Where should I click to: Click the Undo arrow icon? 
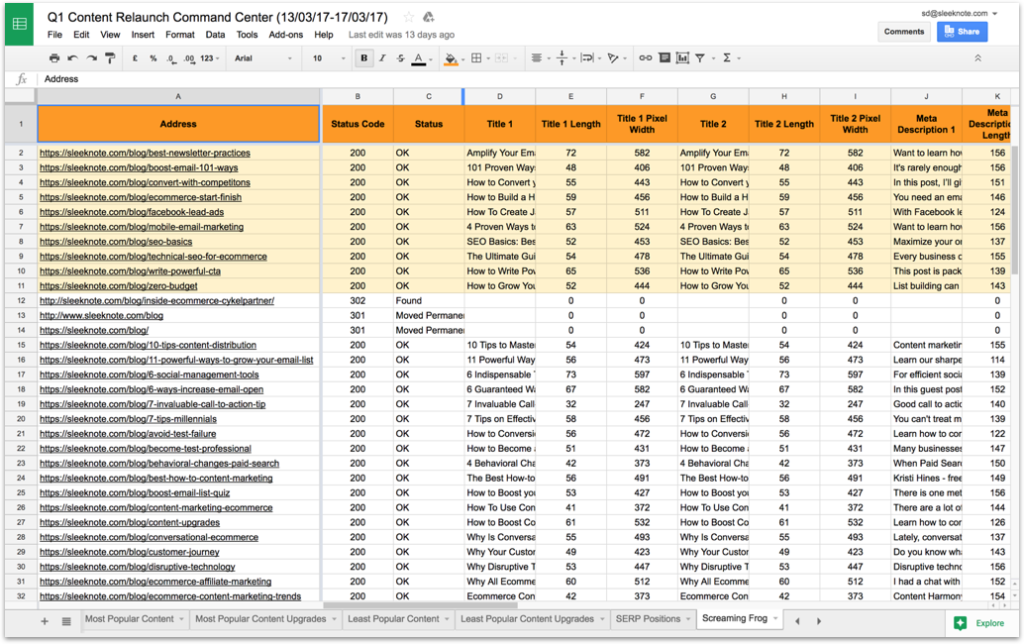pyautogui.click(x=72, y=58)
